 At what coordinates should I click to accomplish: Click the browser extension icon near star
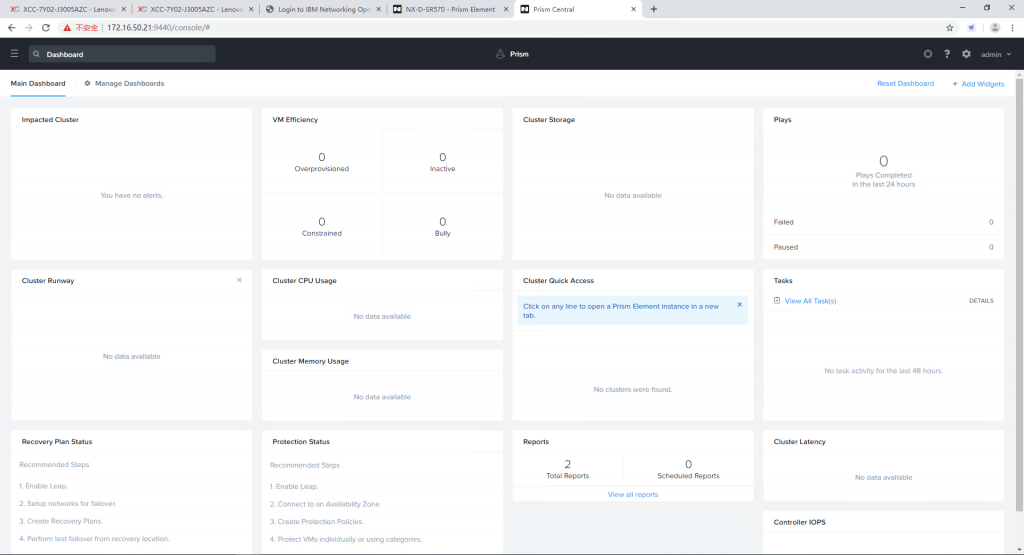[972, 27]
